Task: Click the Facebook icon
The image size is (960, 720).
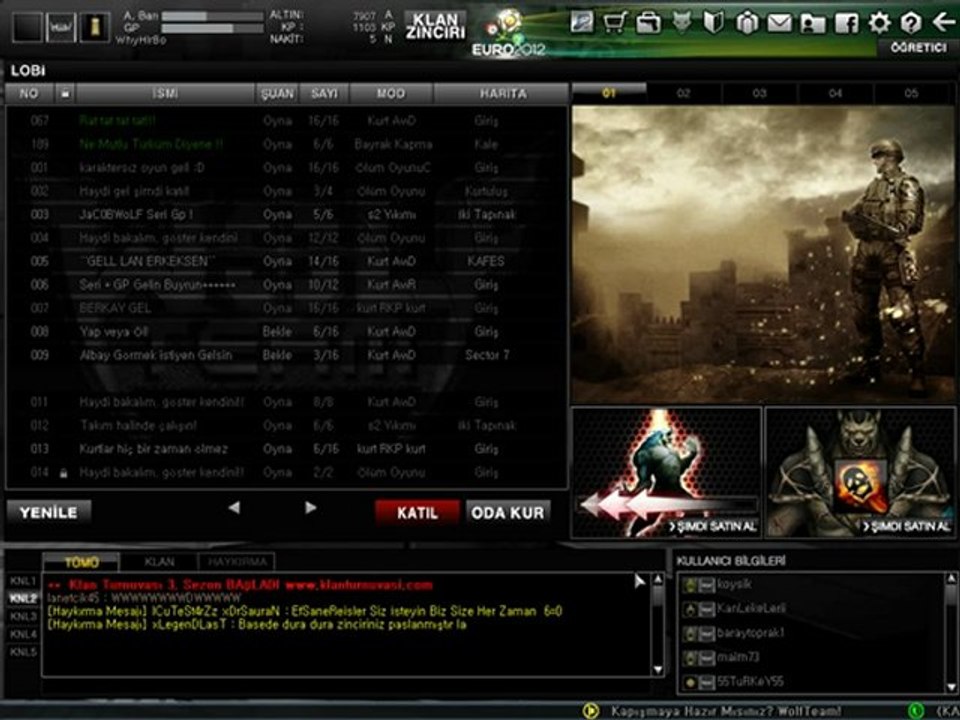Action: [x=846, y=23]
